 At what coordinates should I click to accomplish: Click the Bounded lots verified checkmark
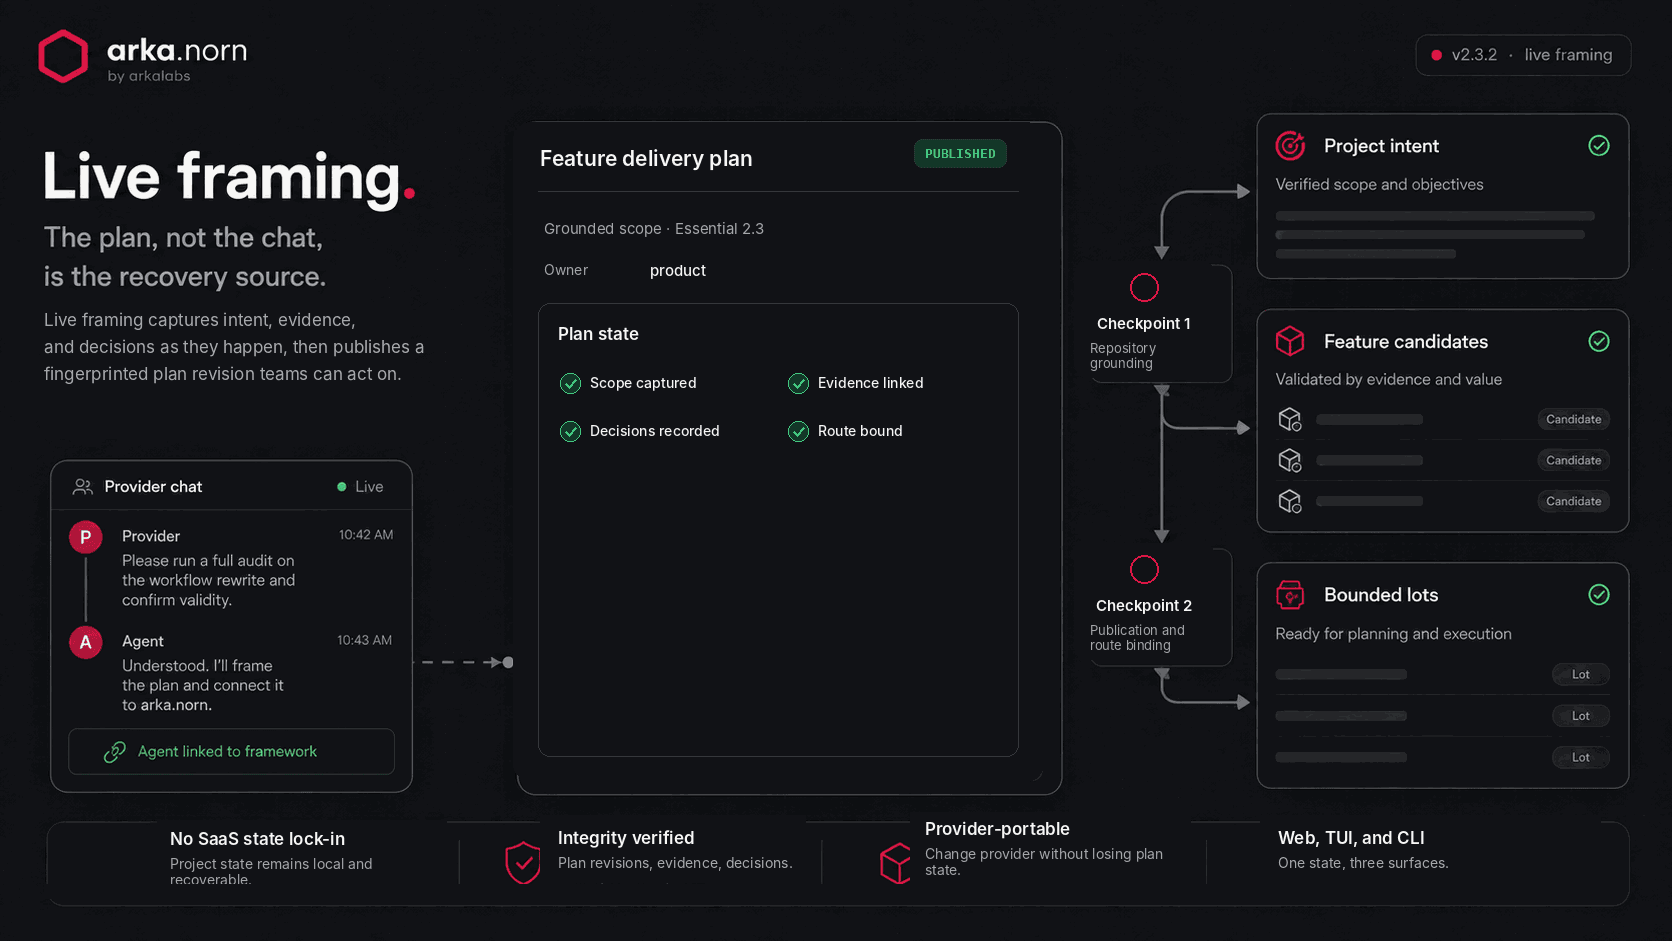point(1599,595)
